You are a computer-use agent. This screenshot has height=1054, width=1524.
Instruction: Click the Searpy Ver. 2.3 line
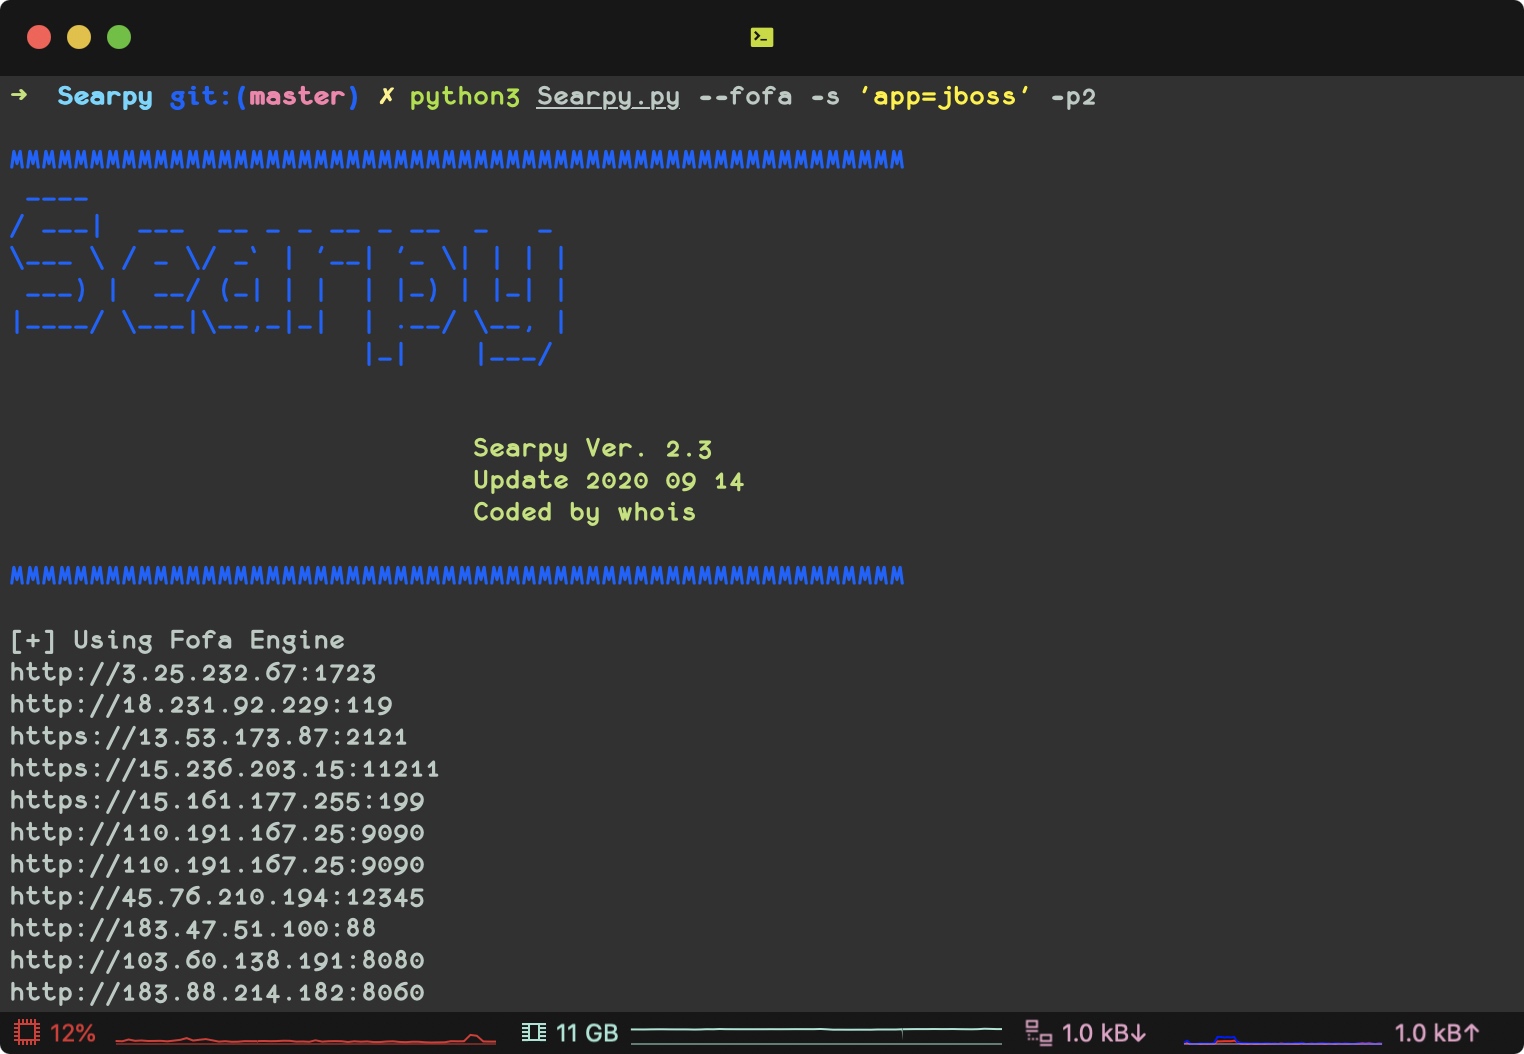592,449
